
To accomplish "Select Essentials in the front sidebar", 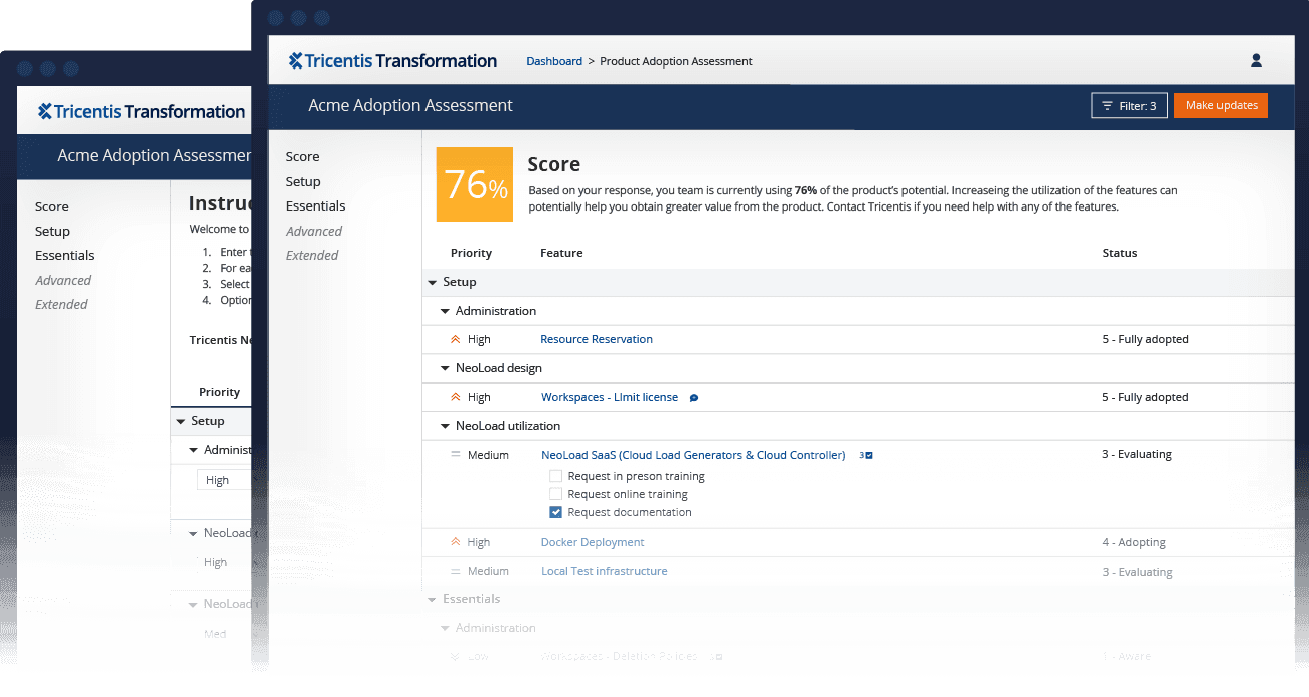I will pos(315,206).
